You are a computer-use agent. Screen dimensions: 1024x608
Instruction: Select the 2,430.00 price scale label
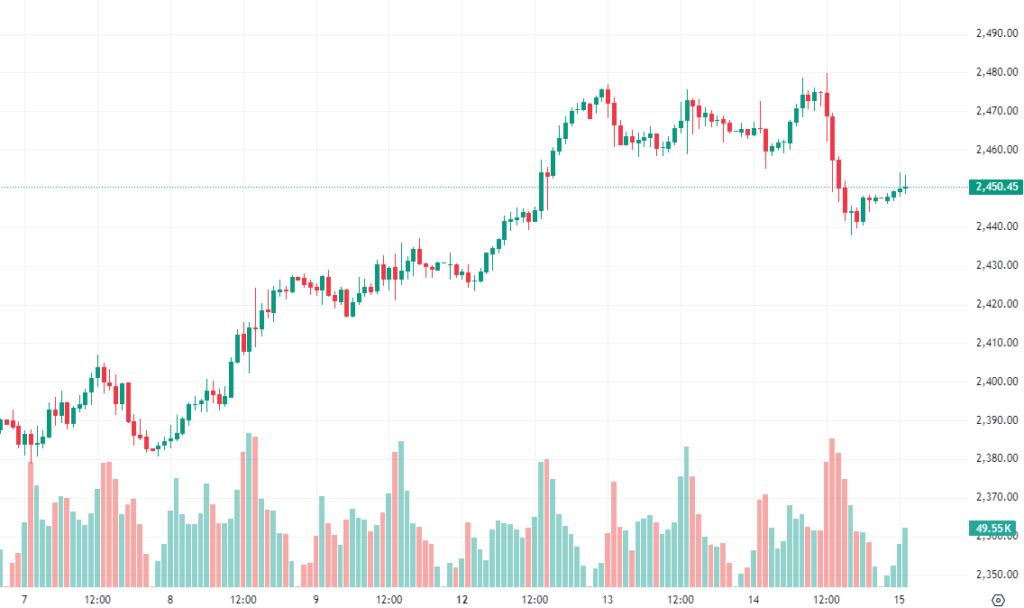(x=996, y=265)
